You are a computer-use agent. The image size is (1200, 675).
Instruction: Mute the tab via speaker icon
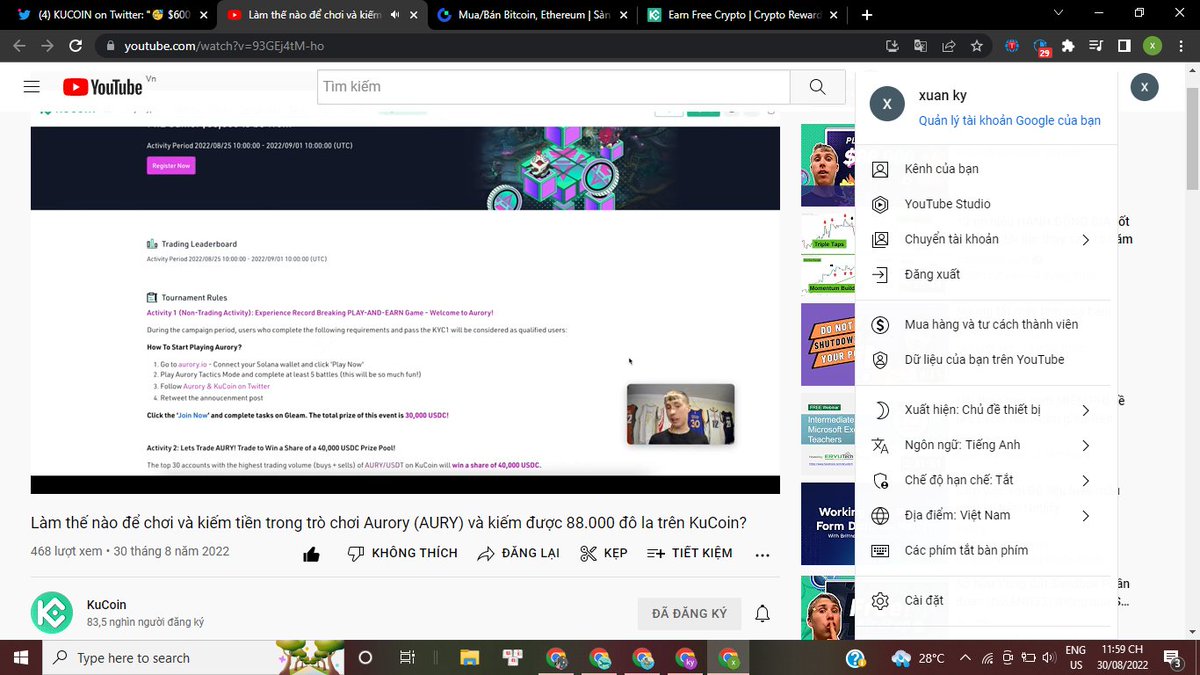coord(395,15)
